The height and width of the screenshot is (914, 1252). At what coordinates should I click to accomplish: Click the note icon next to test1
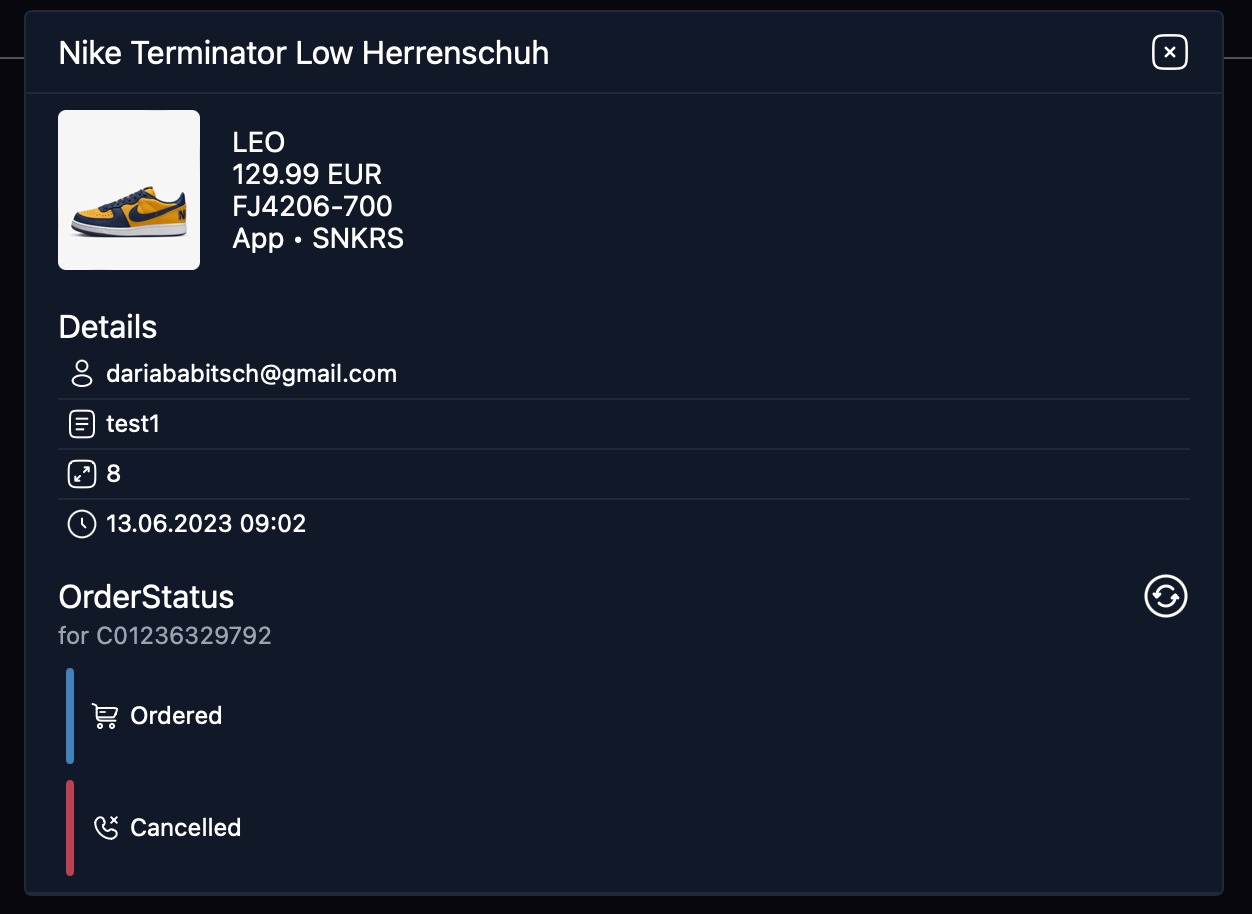(82, 424)
